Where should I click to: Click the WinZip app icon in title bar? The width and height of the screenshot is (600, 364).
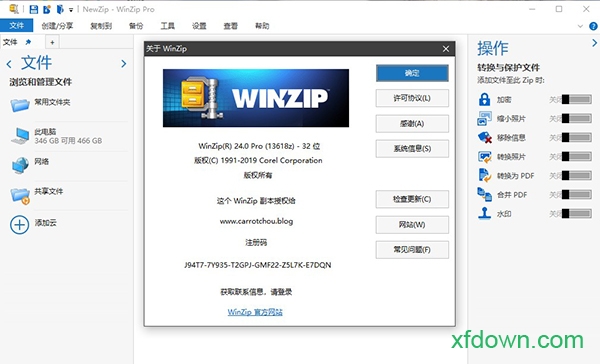click(x=14, y=9)
